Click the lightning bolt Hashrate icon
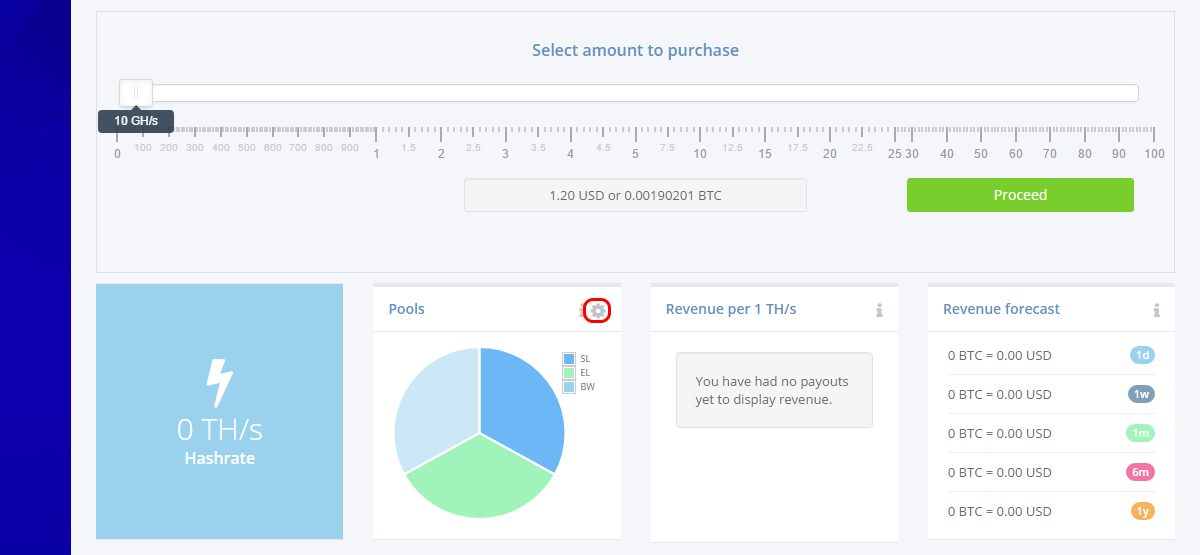The width and height of the screenshot is (1200, 555). [x=219, y=383]
